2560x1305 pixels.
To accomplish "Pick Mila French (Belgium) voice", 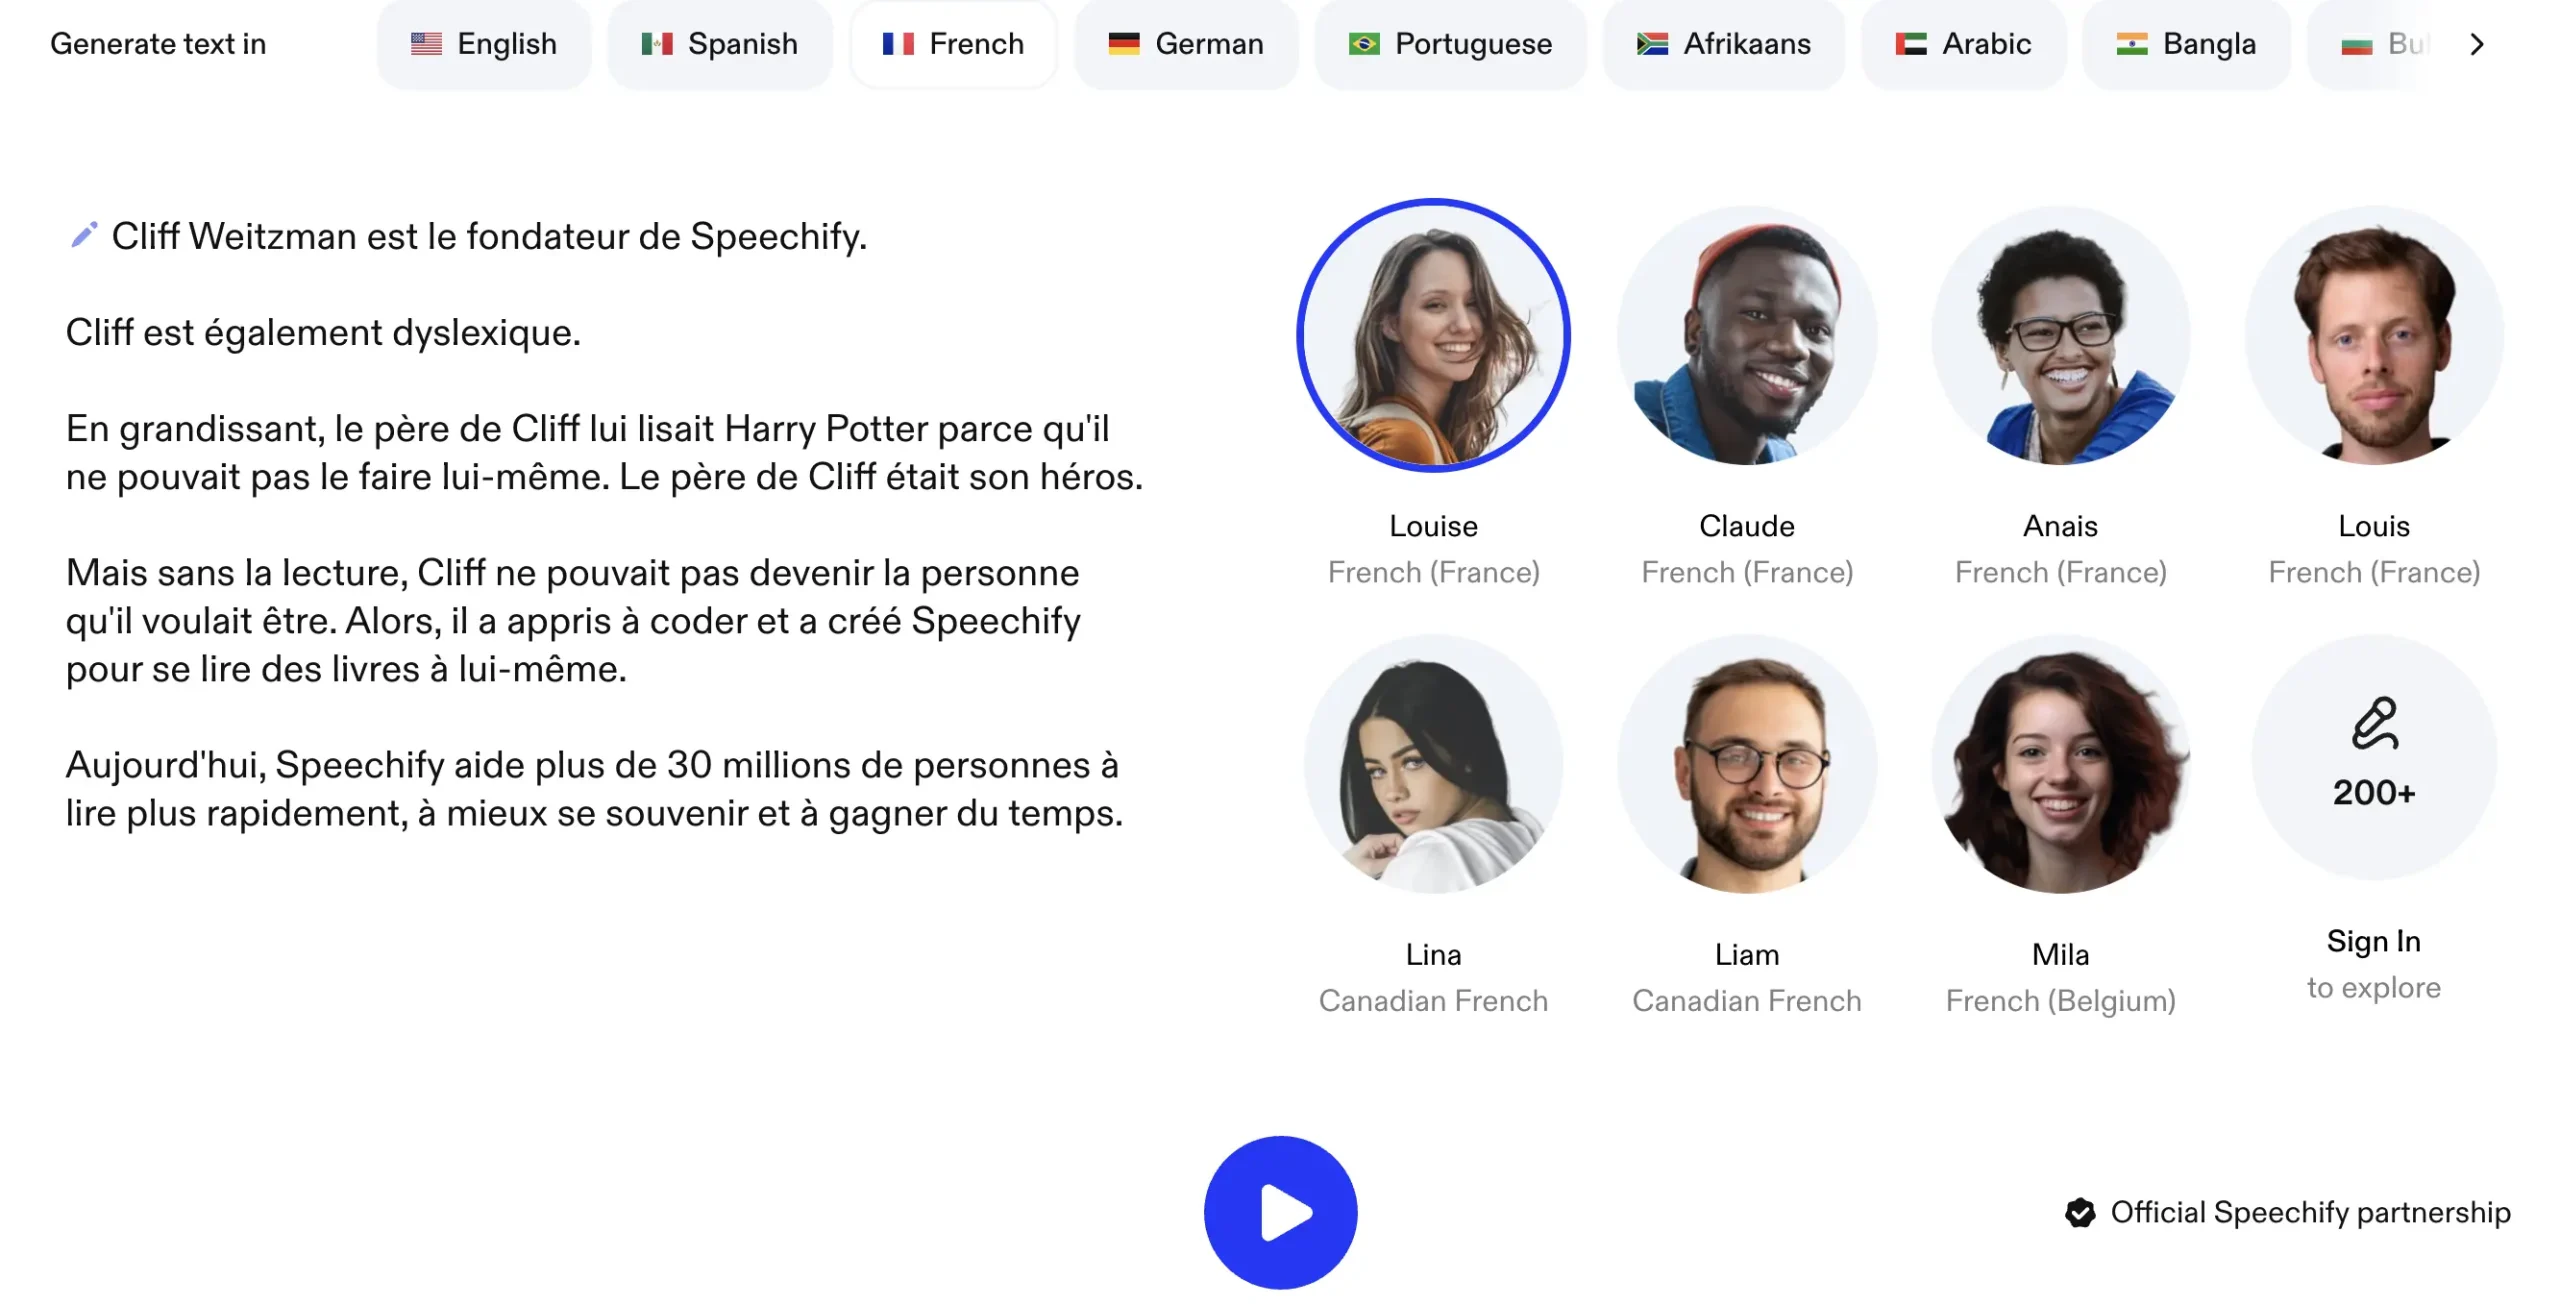I will (x=2061, y=764).
